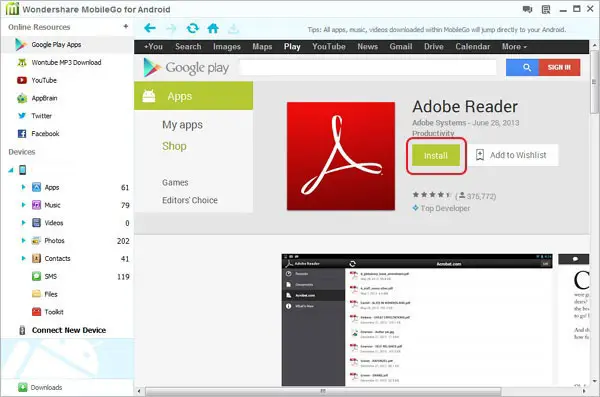Click the YouTube icon in sidebar
600x397 pixels.
(22, 80)
